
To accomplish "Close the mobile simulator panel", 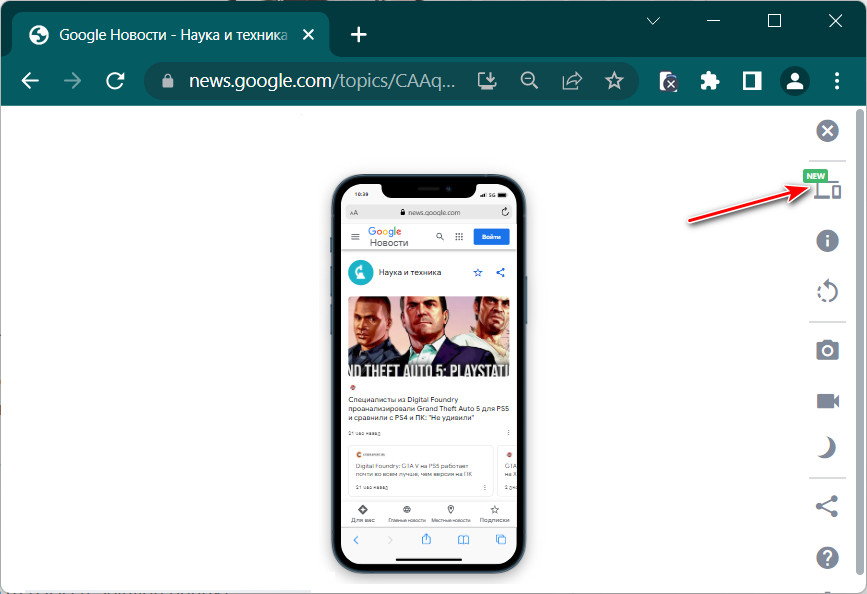I will [827, 131].
